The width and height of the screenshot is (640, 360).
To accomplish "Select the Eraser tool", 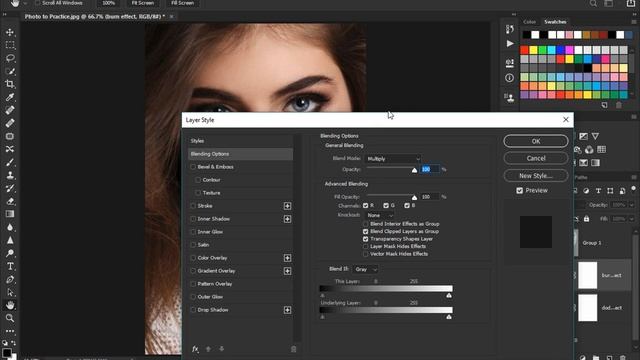I will [x=10, y=201].
